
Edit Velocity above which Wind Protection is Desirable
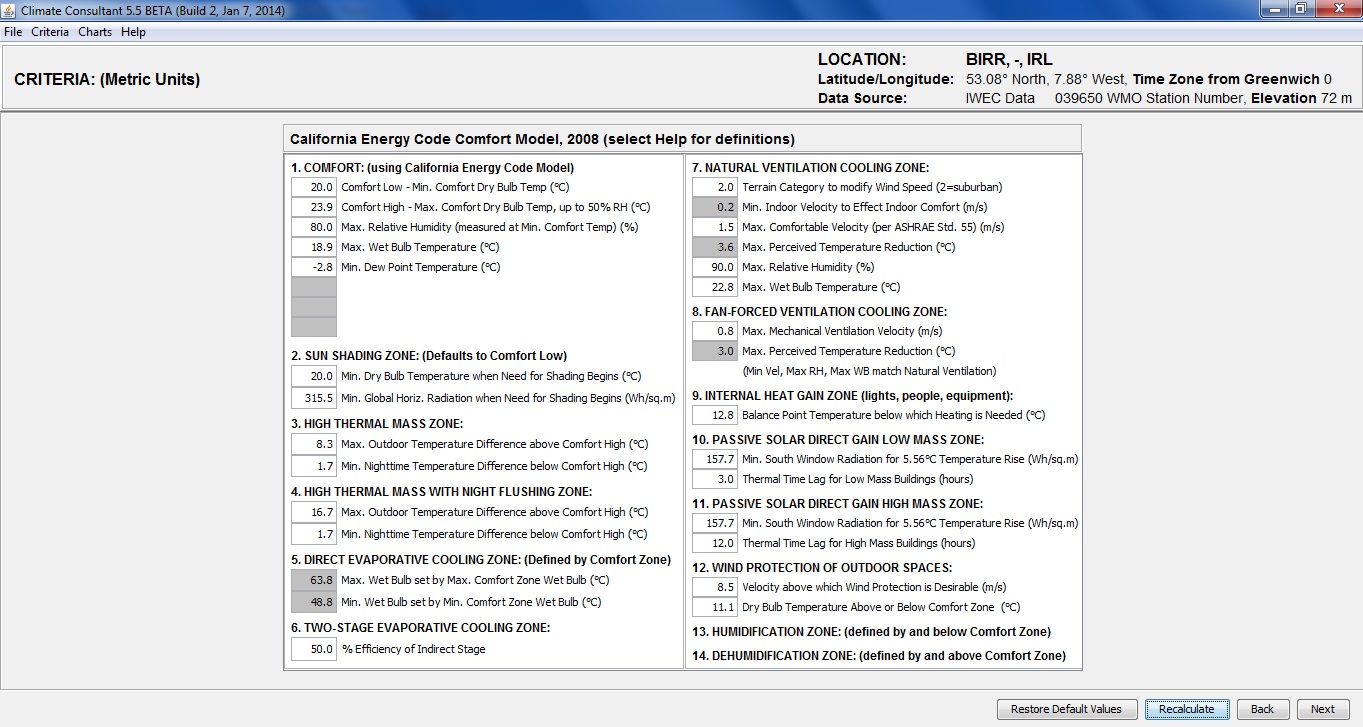715,587
